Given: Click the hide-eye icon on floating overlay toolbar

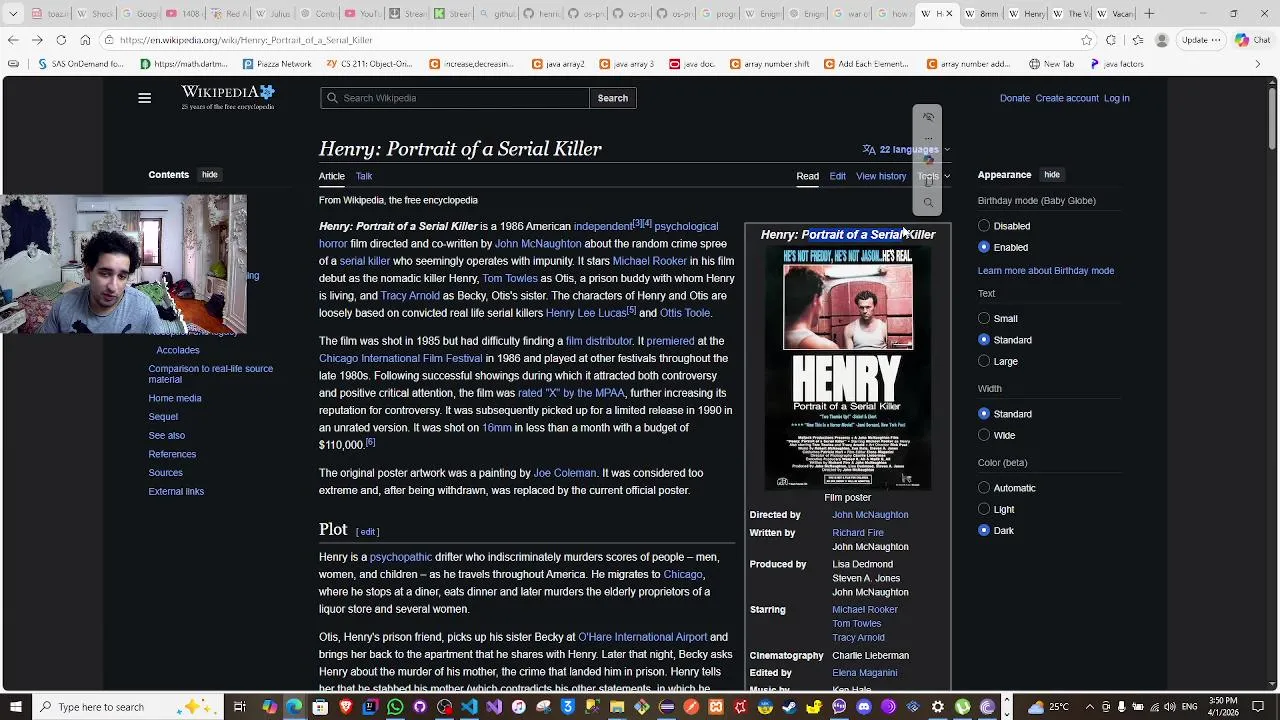Looking at the screenshot, I should [928, 117].
